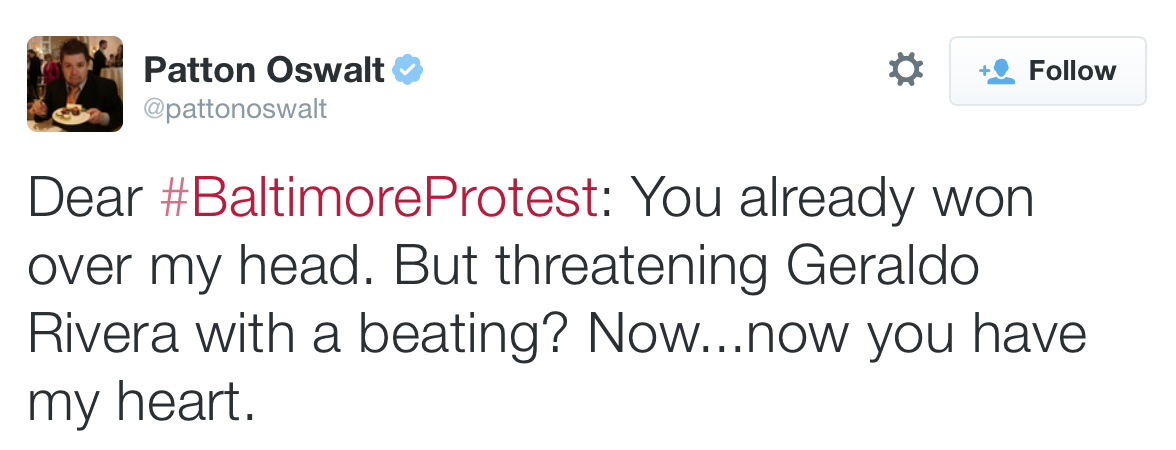Click "over my head." text

pyautogui.click(x=202, y=268)
